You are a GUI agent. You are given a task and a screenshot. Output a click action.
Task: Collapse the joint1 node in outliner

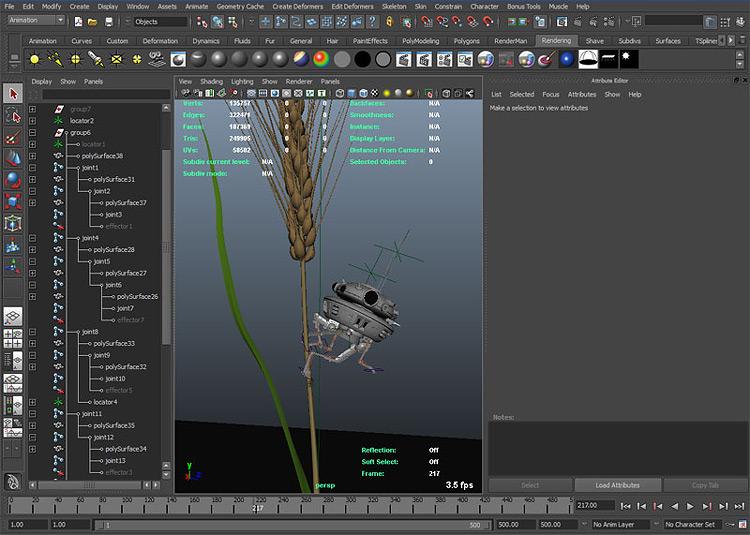(33, 168)
